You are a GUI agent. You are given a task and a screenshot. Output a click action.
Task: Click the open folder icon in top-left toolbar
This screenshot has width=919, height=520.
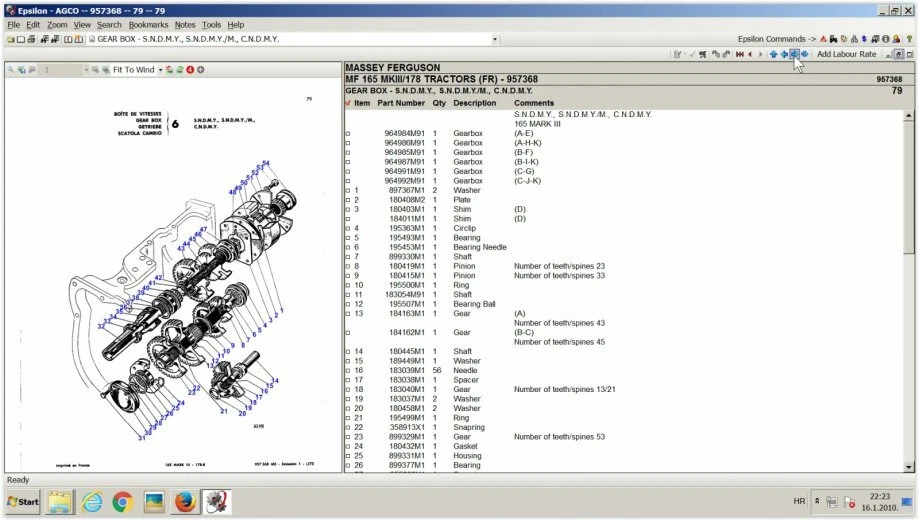[x=11, y=39]
